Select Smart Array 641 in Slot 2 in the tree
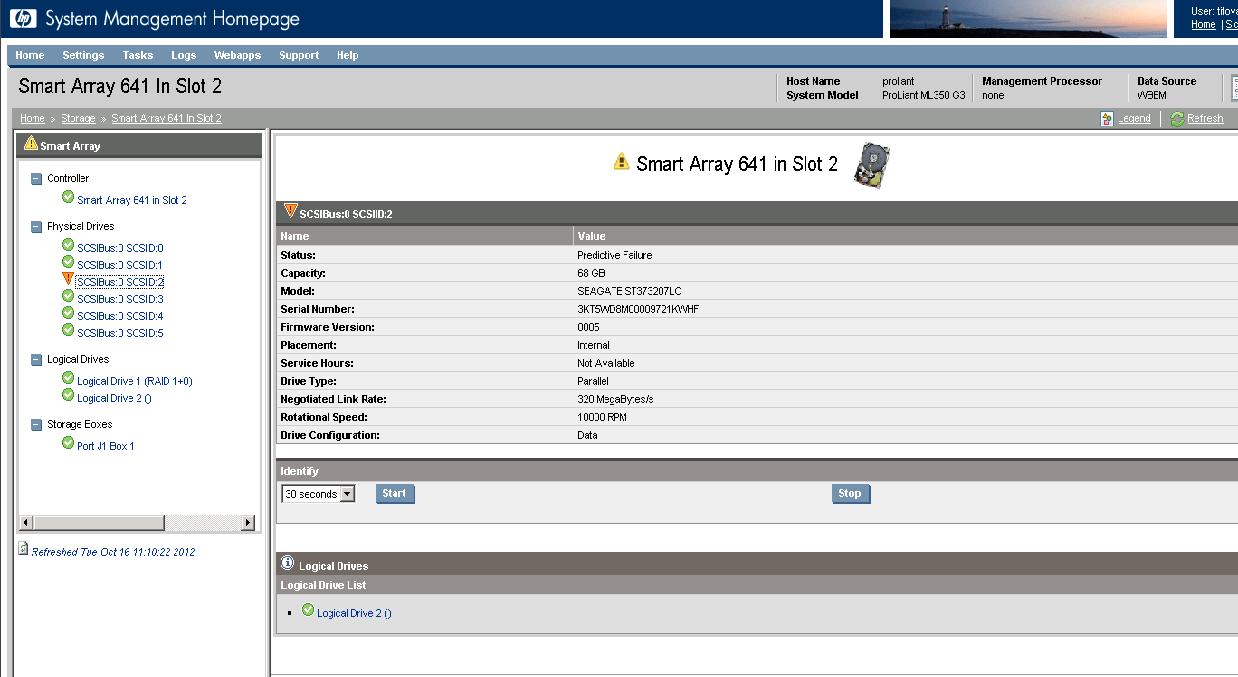Screen dimensions: 1238x677 click(132, 201)
